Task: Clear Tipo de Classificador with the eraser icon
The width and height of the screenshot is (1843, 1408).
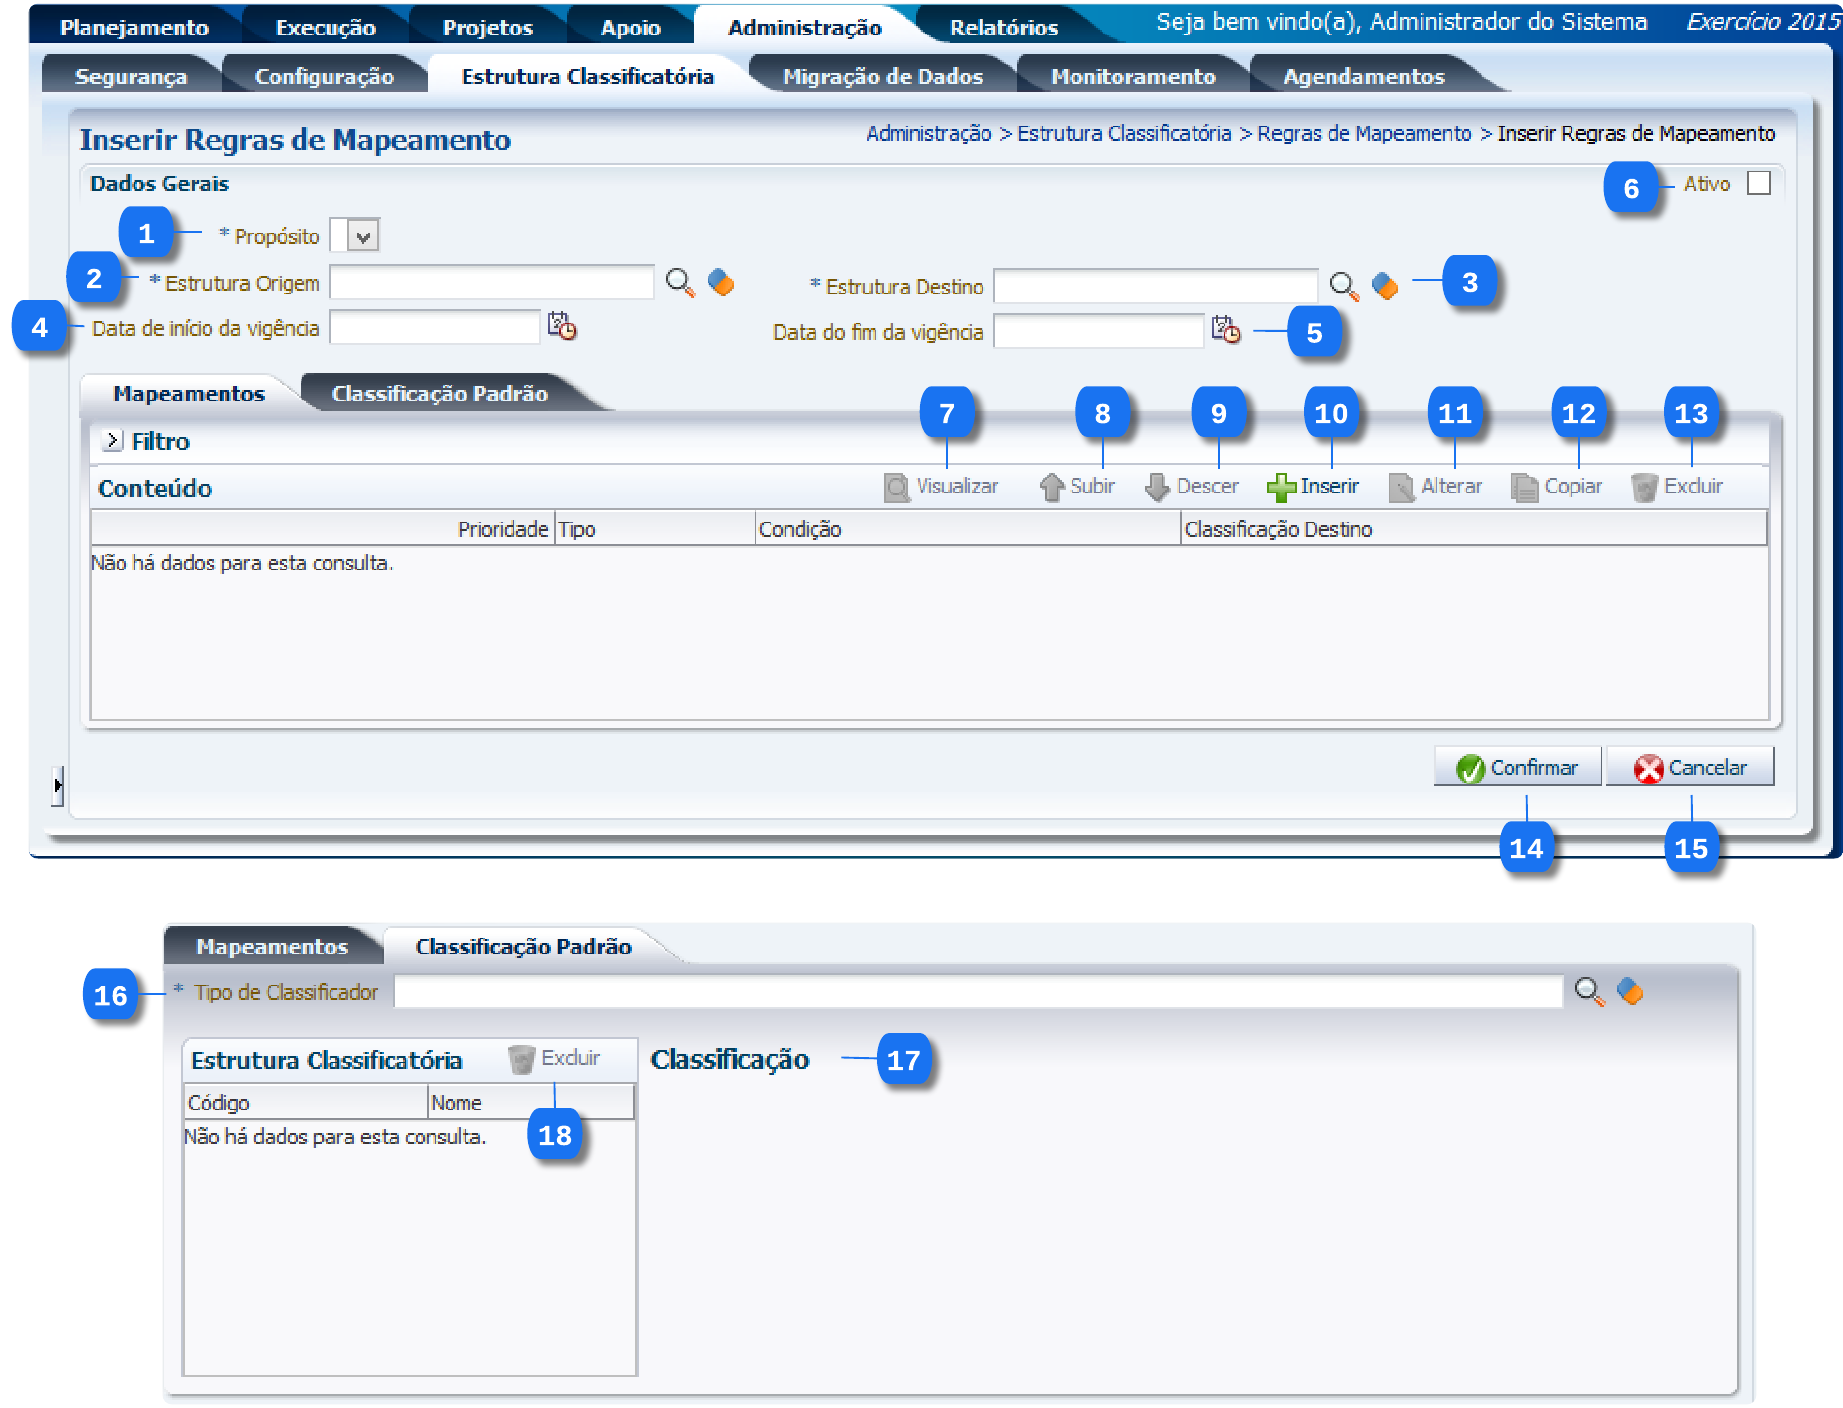Action: point(1630,991)
